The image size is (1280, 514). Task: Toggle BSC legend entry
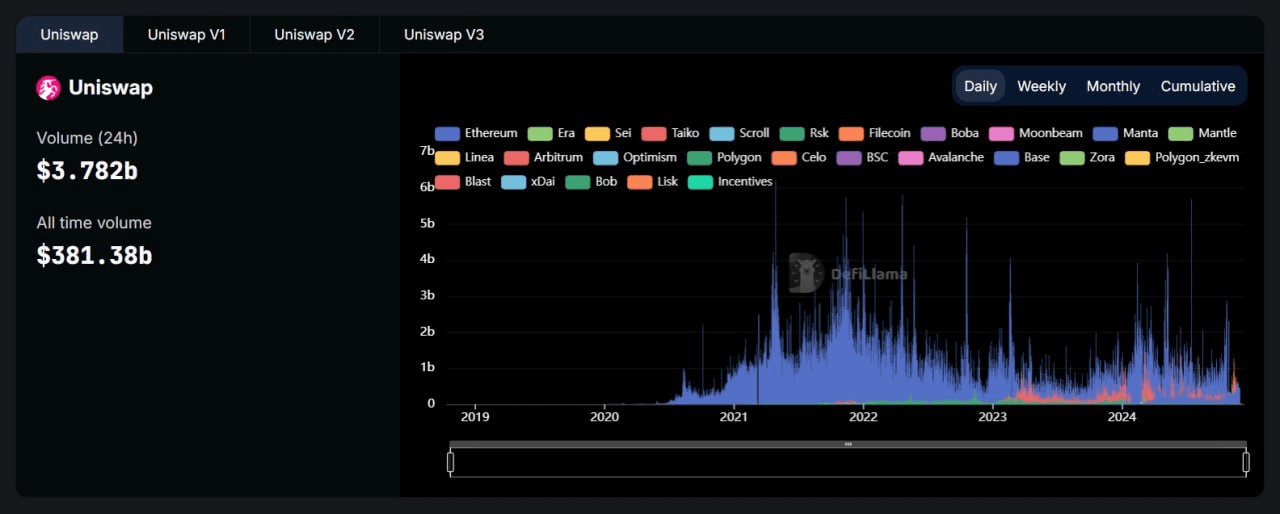coord(863,157)
